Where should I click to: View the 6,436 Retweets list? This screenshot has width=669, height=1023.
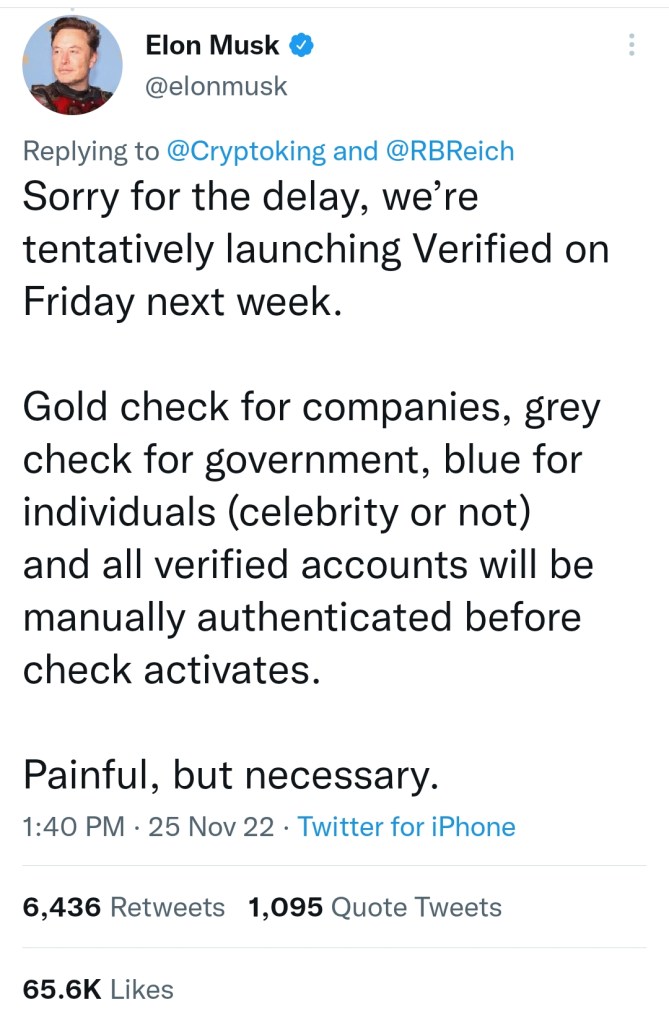(x=123, y=907)
